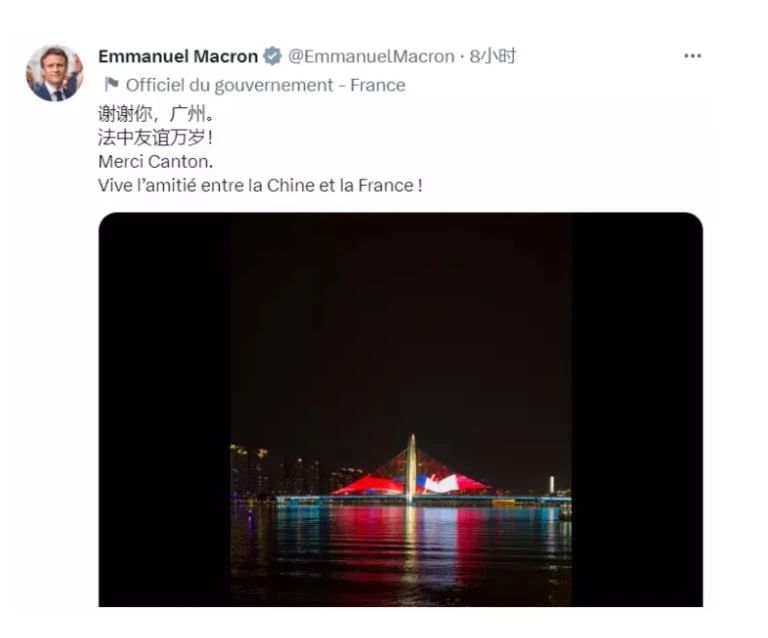This screenshot has height=638, width=768.
Task: Click the small white tower right of the bridge
Action: click(552, 485)
